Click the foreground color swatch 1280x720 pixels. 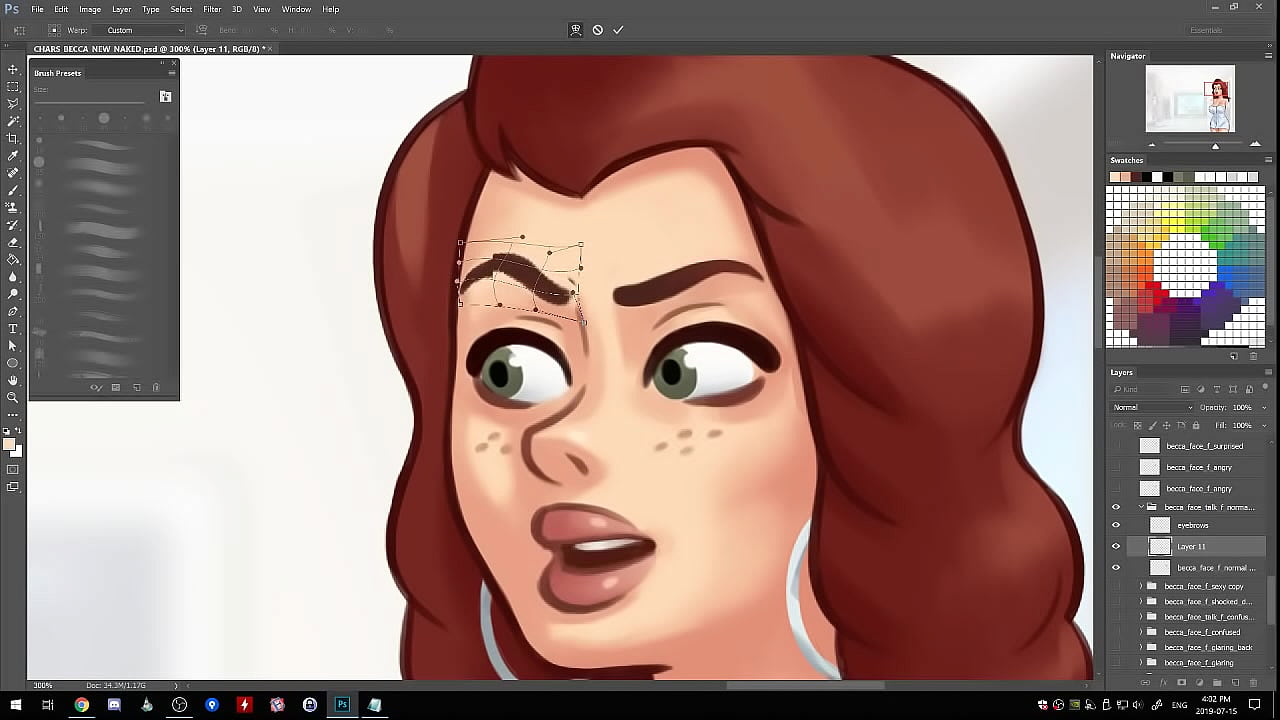(x=9, y=445)
